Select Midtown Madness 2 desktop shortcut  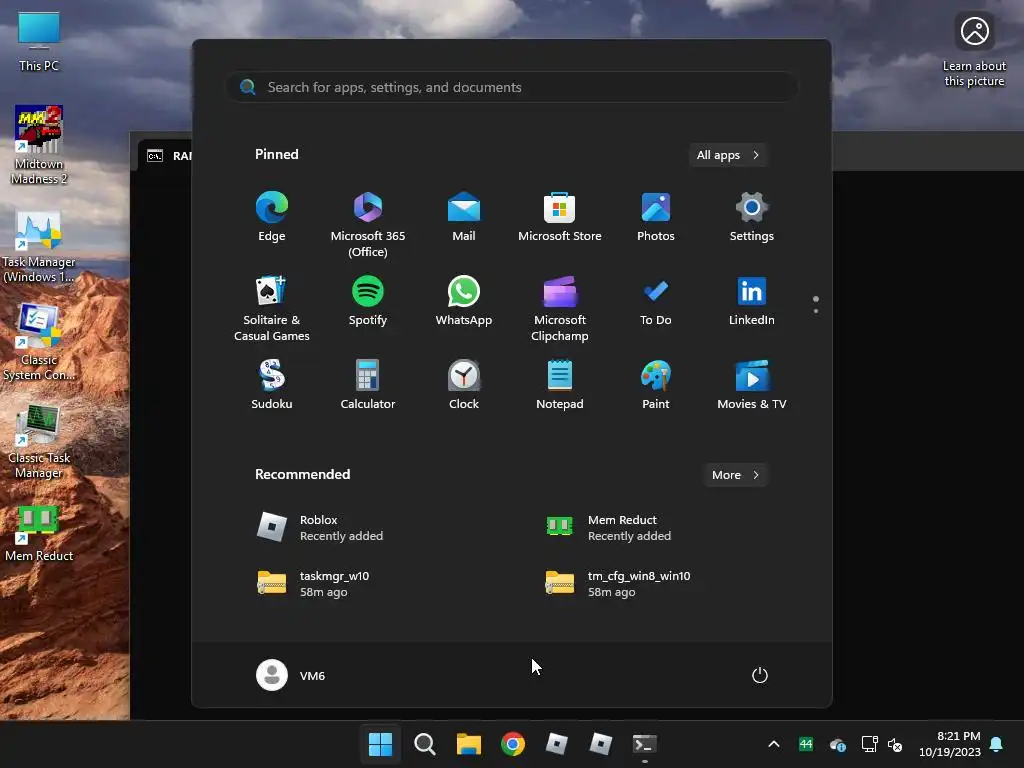click(x=39, y=144)
